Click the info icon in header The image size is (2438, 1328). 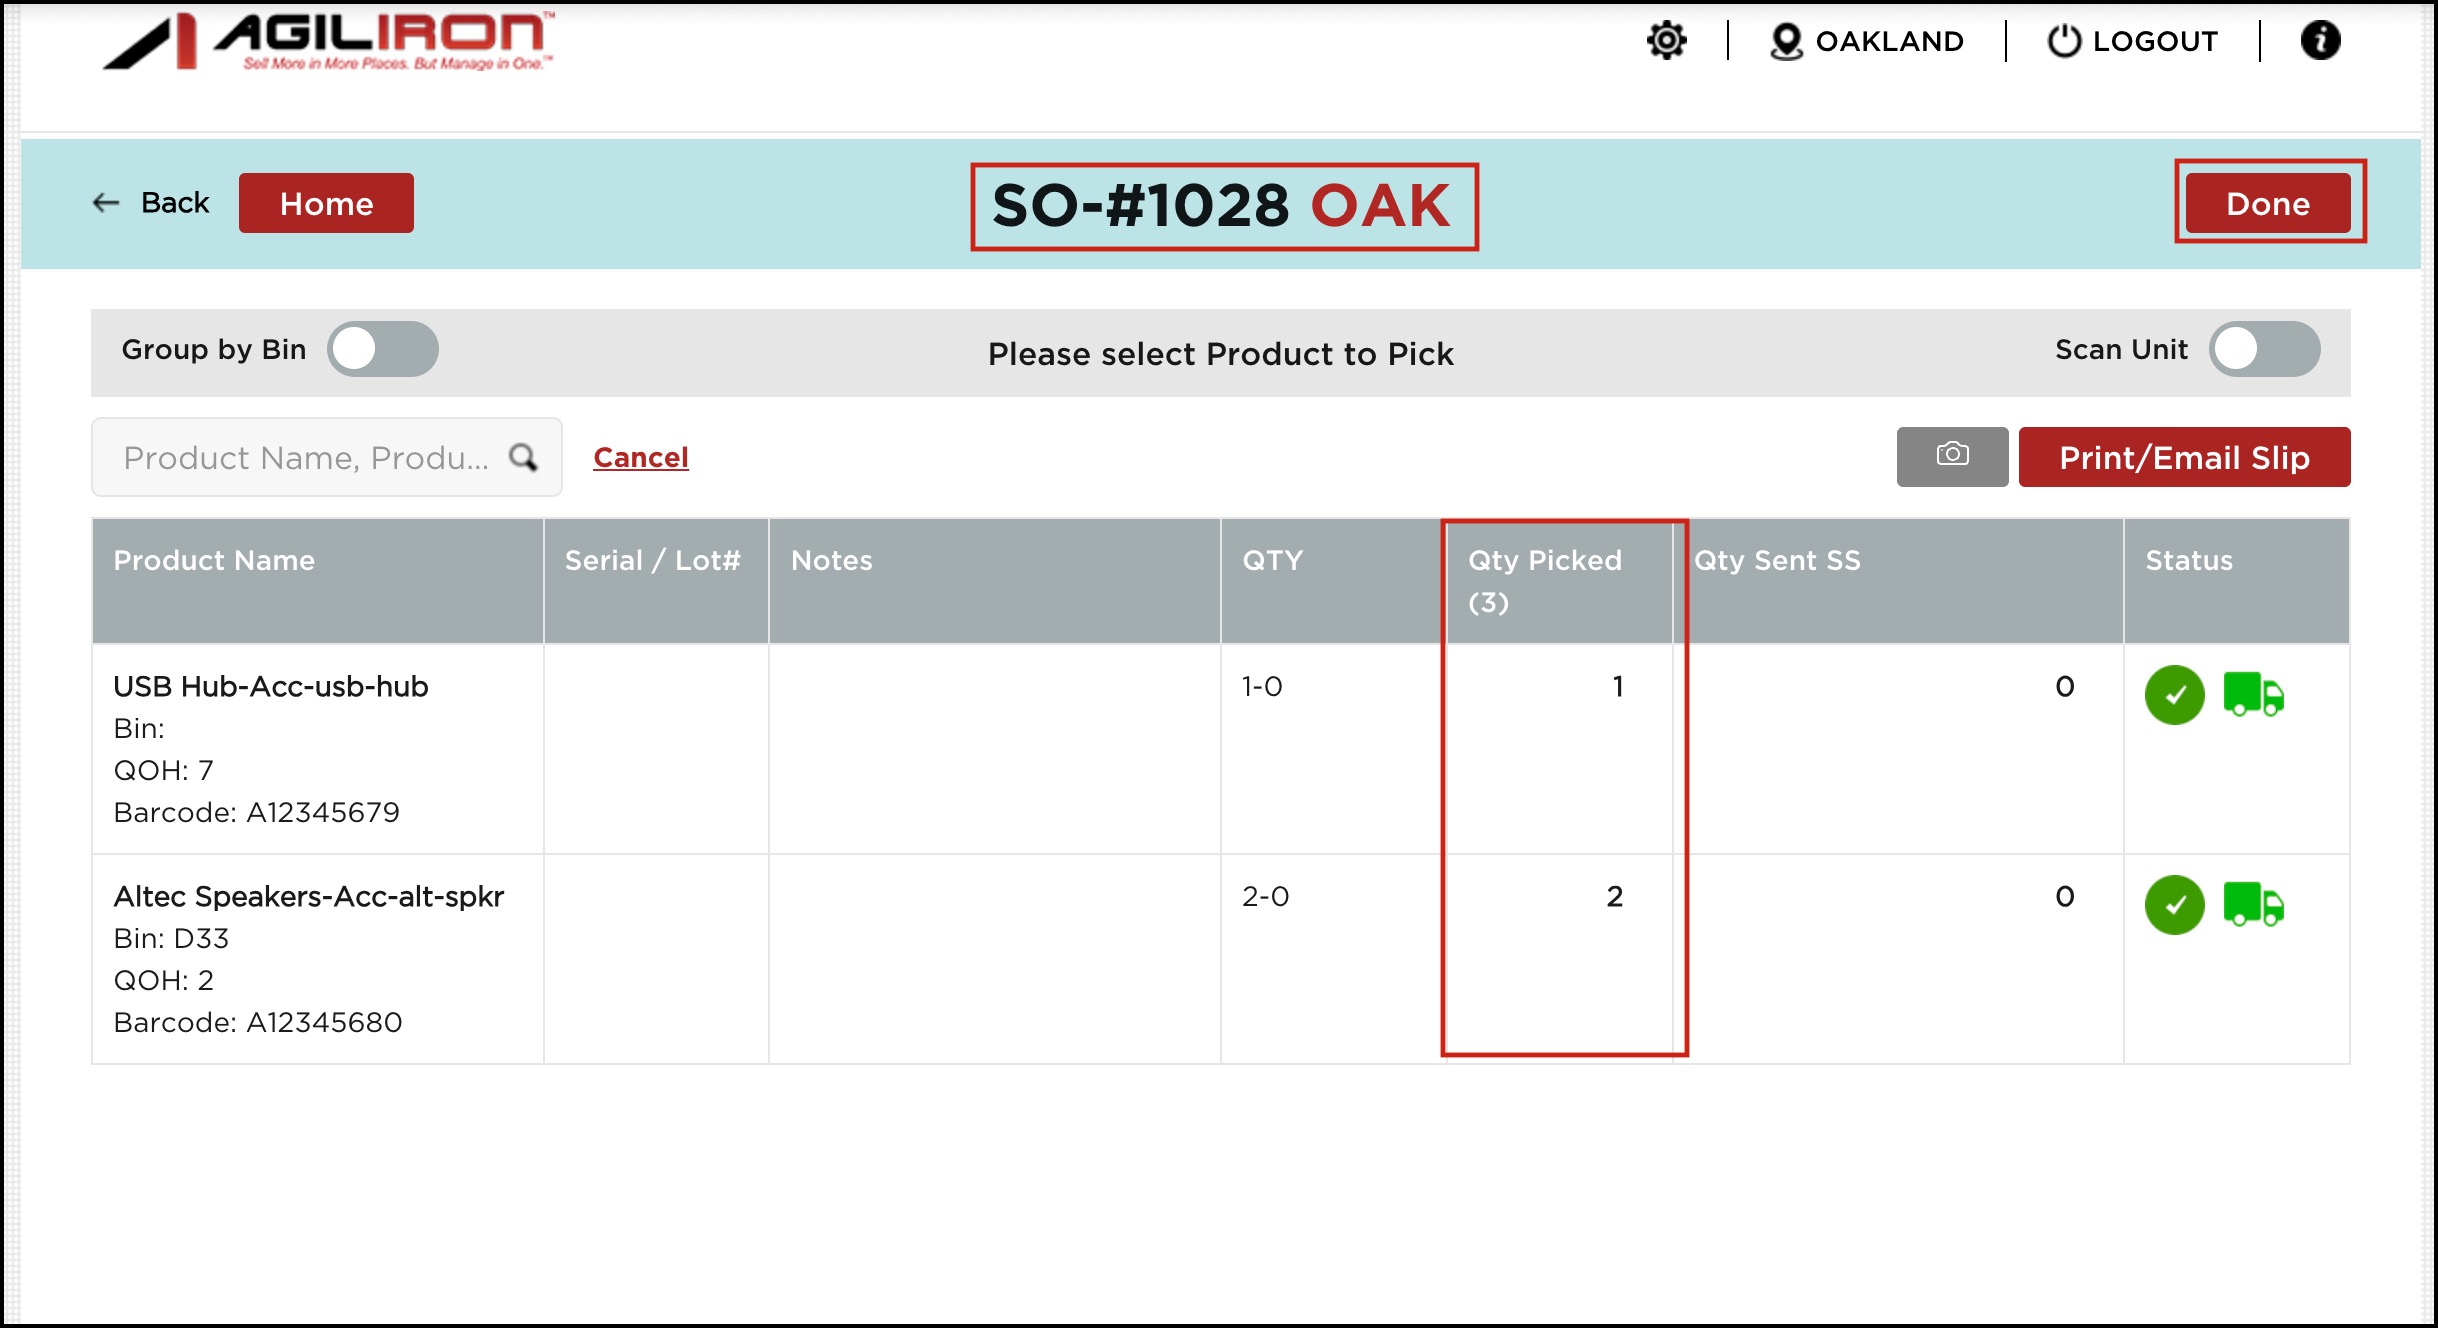coord(2320,41)
